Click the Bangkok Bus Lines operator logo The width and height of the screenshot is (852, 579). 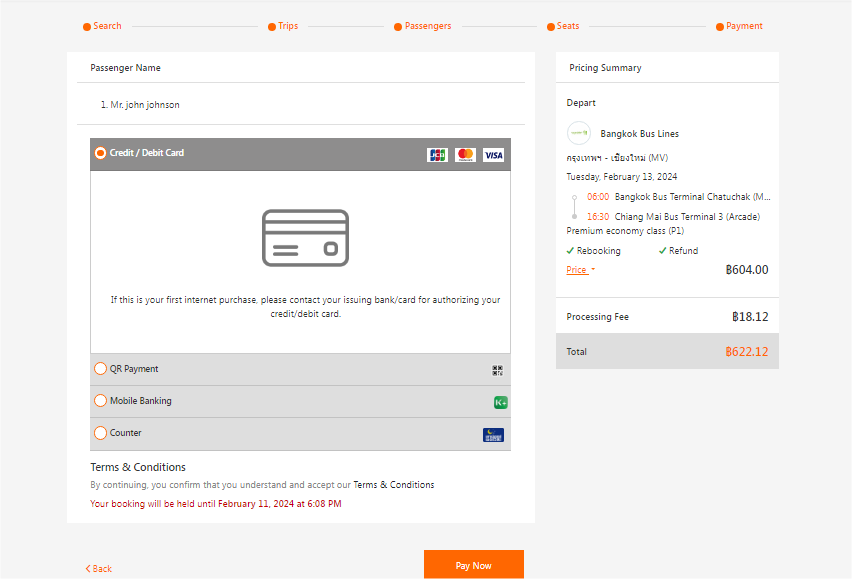pos(579,133)
